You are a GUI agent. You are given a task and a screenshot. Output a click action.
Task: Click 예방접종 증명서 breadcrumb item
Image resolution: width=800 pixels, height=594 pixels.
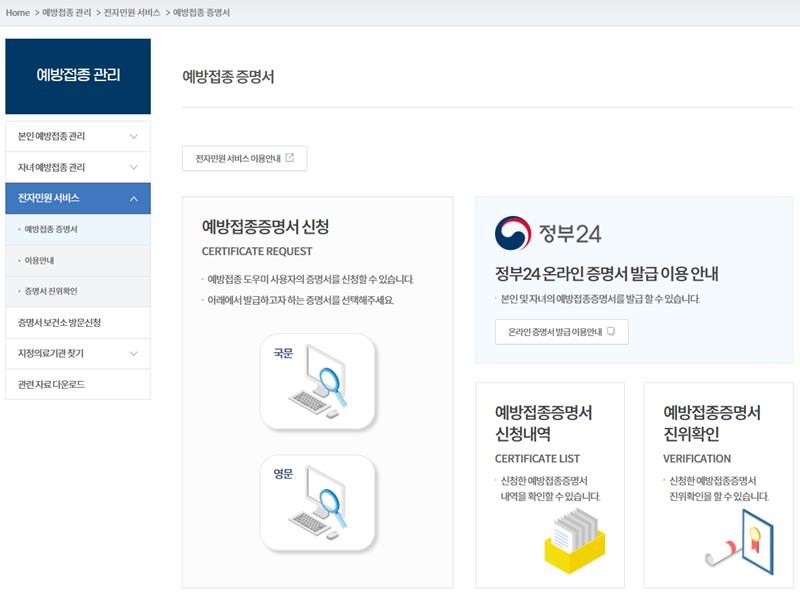202,12
